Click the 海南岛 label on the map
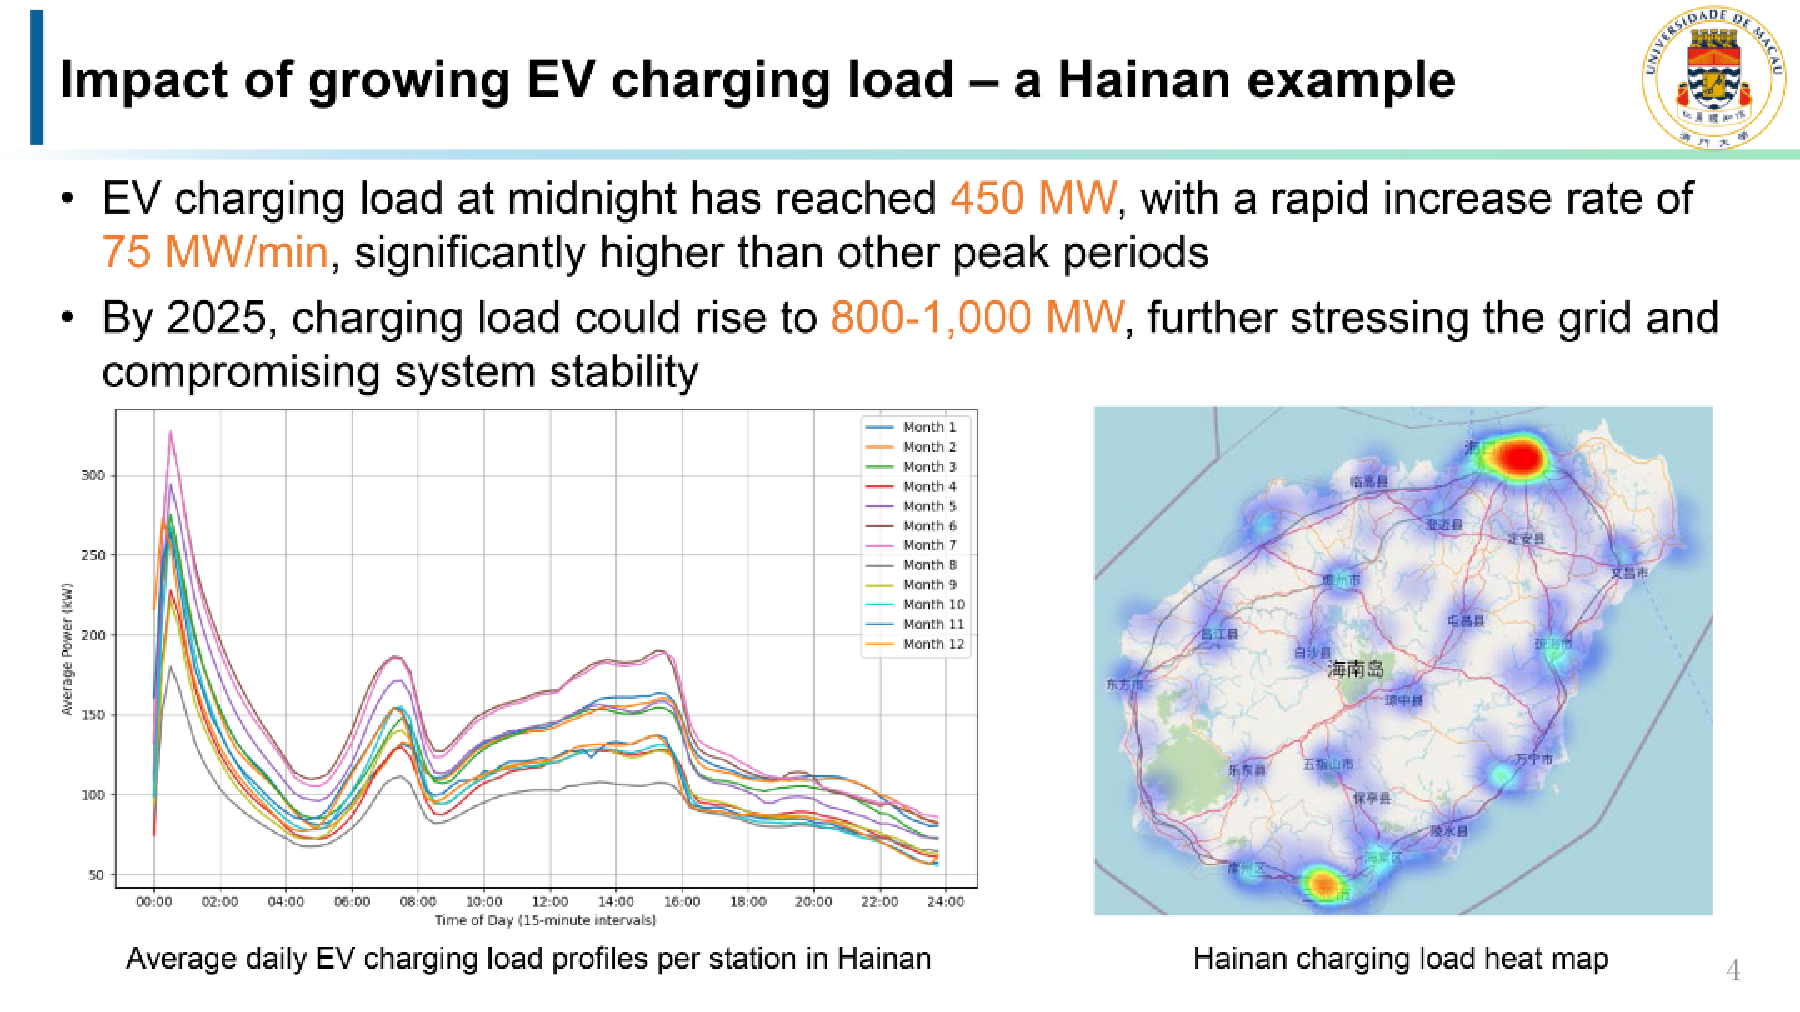The width and height of the screenshot is (1800, 1012). click(1355, 669)
